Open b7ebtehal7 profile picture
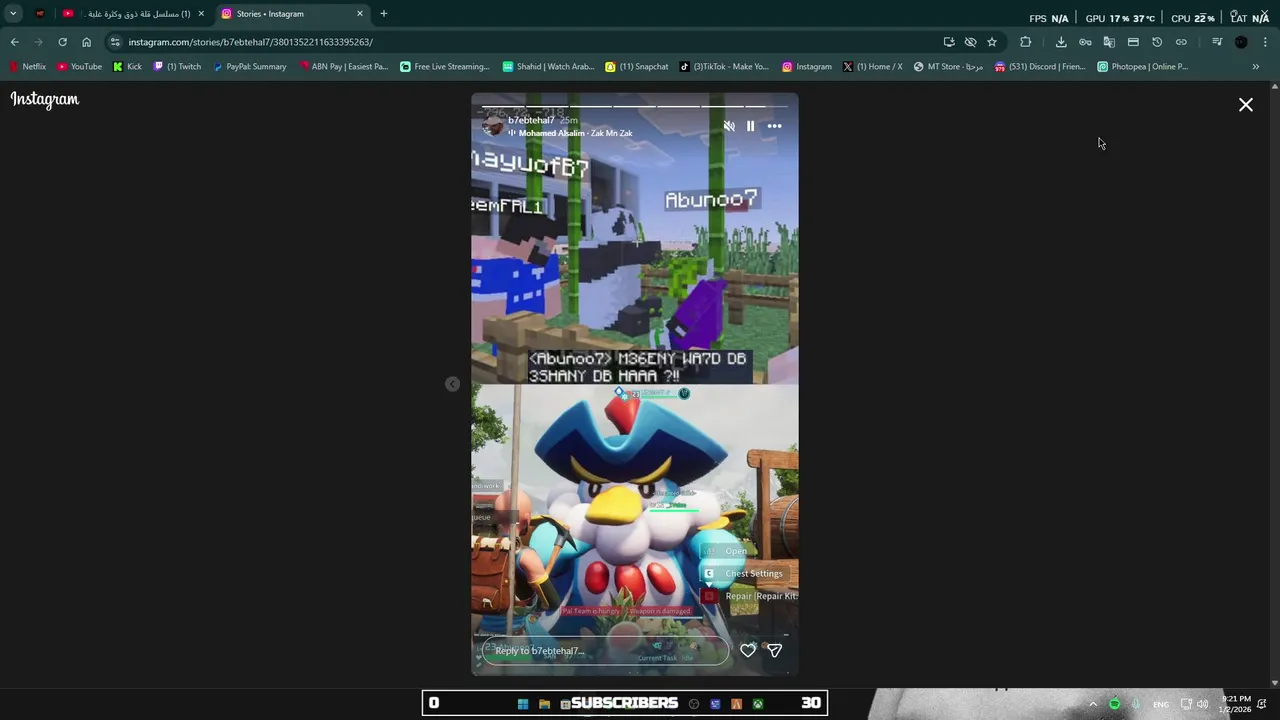This screenshot has width=1280, height=720. 493,126
